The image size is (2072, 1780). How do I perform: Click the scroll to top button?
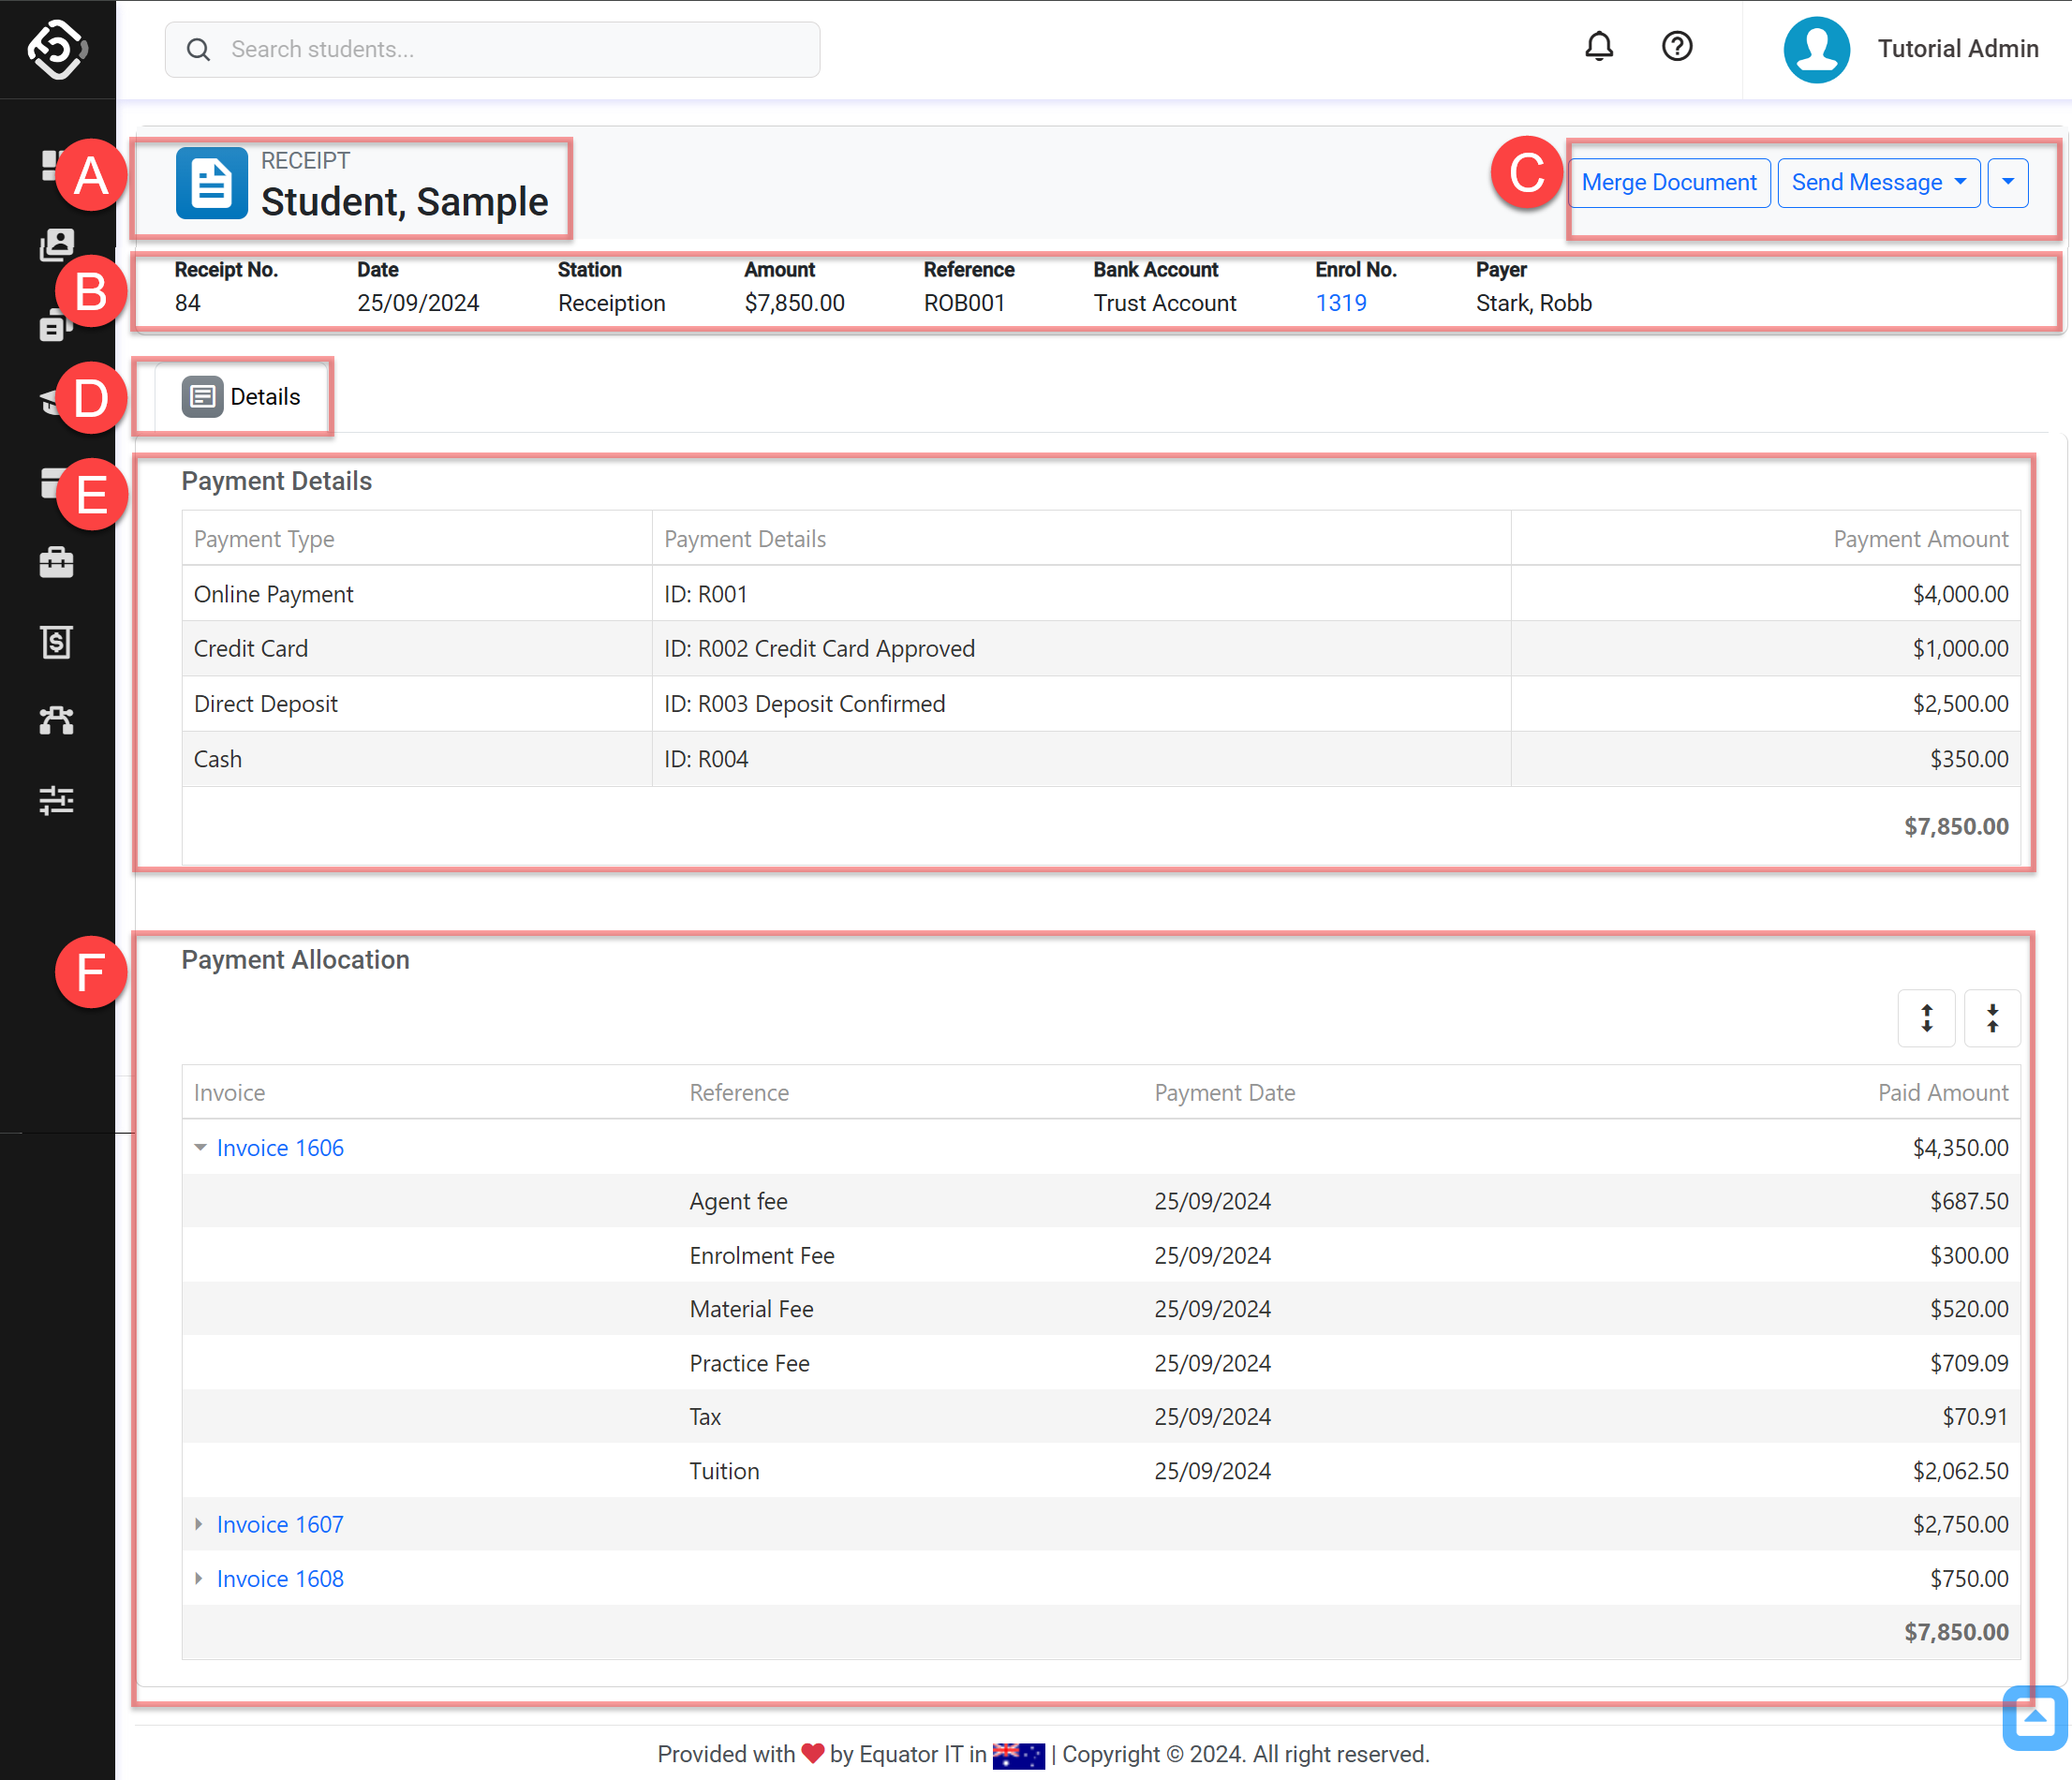coord(2033,1718)
